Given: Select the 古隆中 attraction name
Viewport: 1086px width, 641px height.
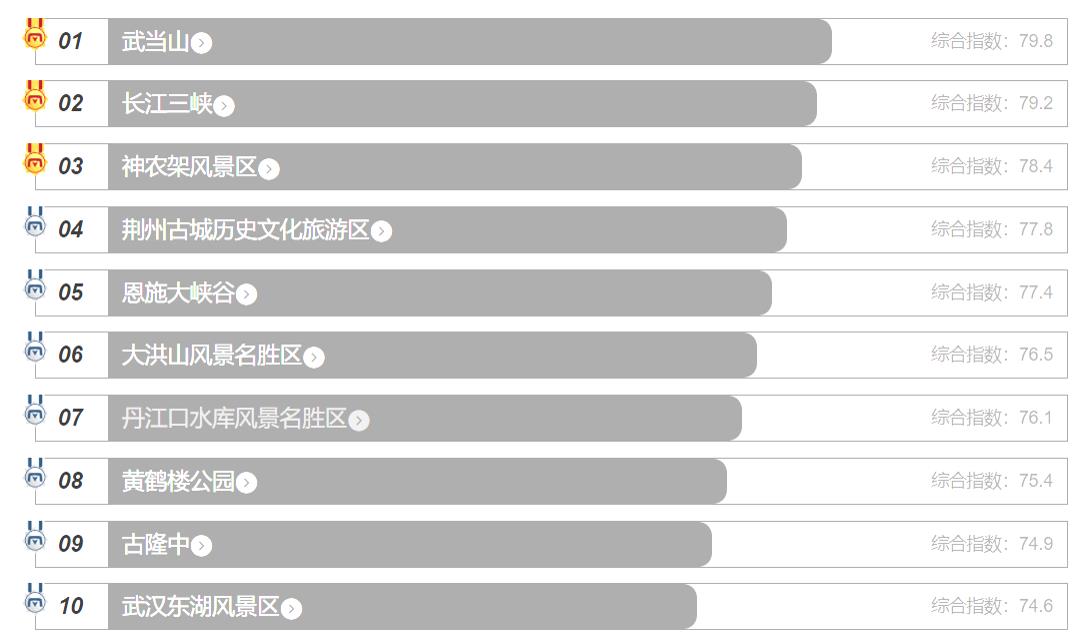Looking at the screenshot, I should (155, 544).
